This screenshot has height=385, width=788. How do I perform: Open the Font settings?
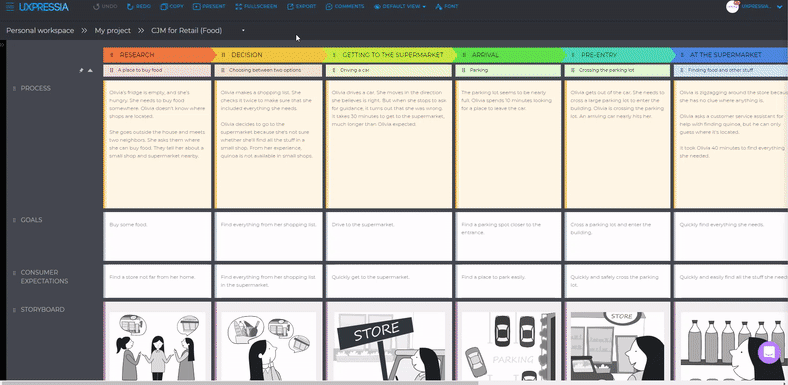[447, 7]
